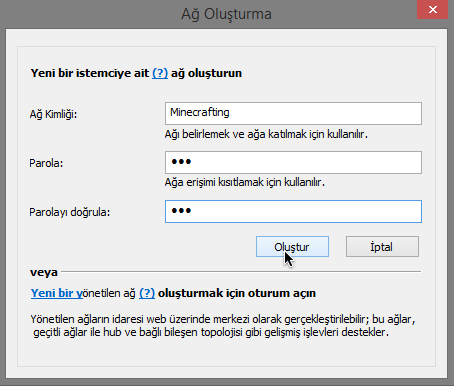The image size is (454, 386).
Task: Click the Oluştur button
Action: point(292,247)
